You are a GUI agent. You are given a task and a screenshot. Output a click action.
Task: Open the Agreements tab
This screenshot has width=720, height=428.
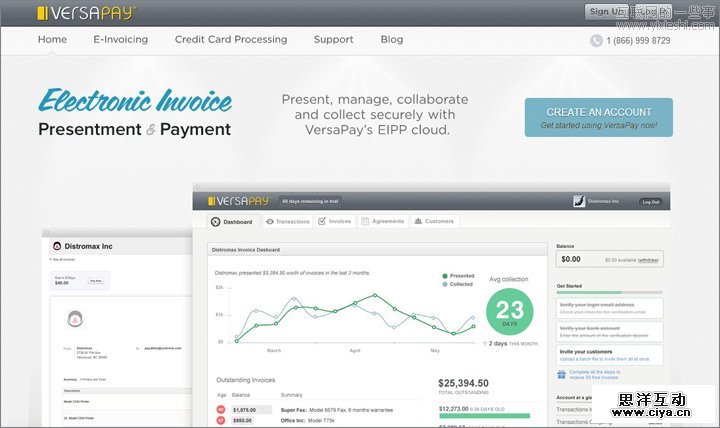click(382, 221)
